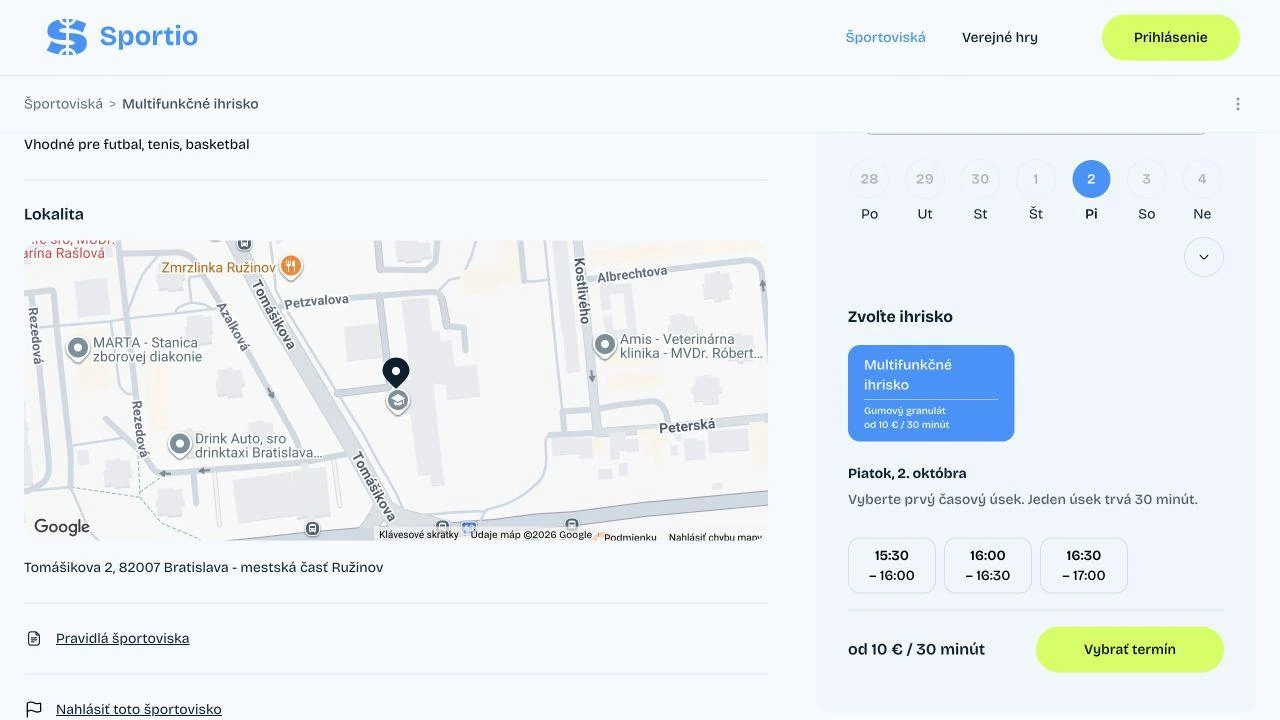This screenshot has height=720, width=1280.
Task: Click the Vybrať termín button
Action: point(1130,650)
